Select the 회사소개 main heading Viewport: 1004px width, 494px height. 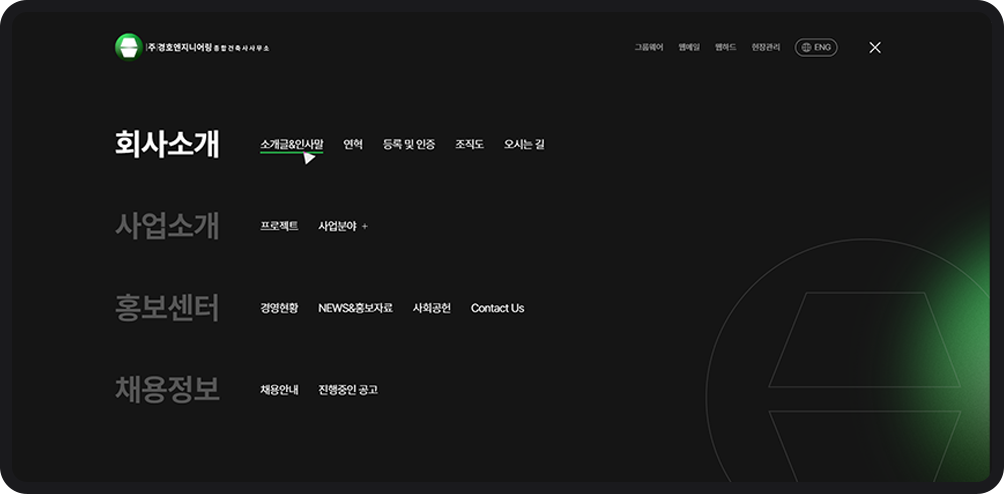click(167, 144)
